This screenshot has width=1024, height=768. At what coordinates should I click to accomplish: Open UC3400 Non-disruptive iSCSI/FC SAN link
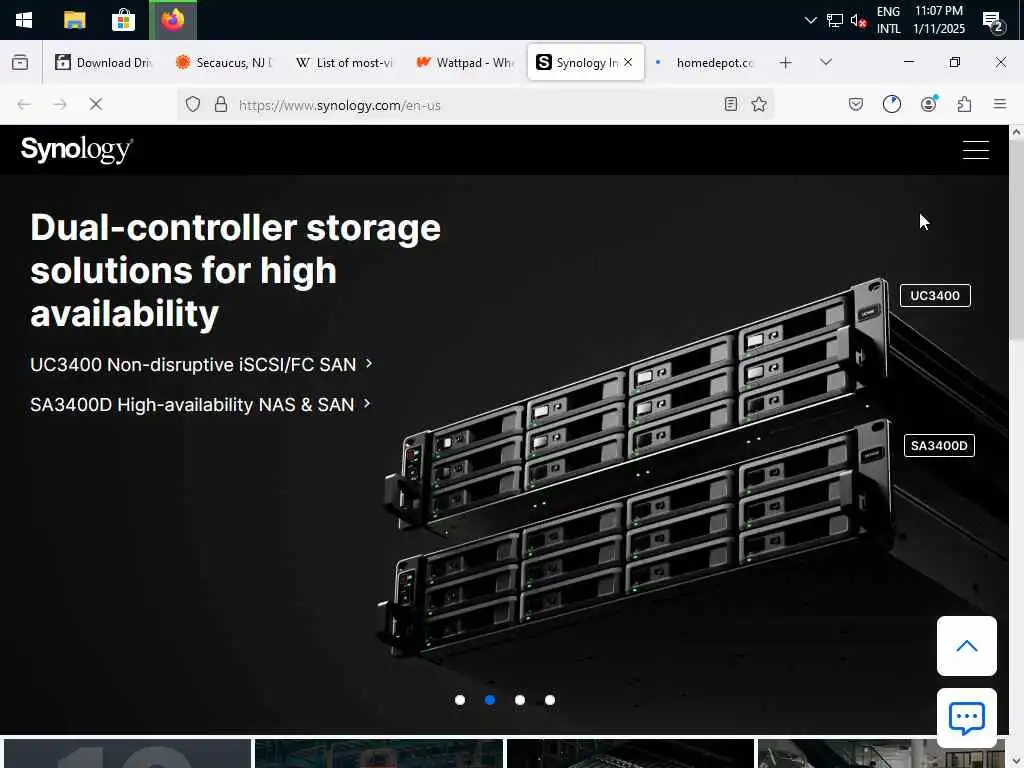tap(201, 364)
